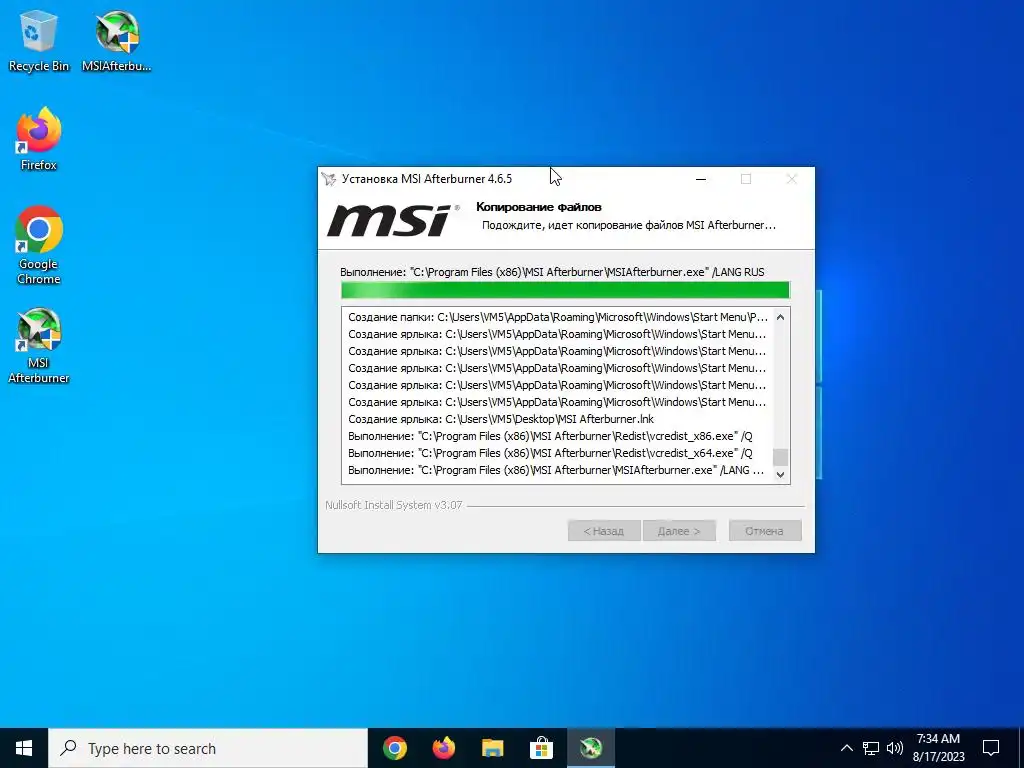Click the Копирование файлов heading
This screenshot has height=768, width=1024.
(x=539, y=207)
